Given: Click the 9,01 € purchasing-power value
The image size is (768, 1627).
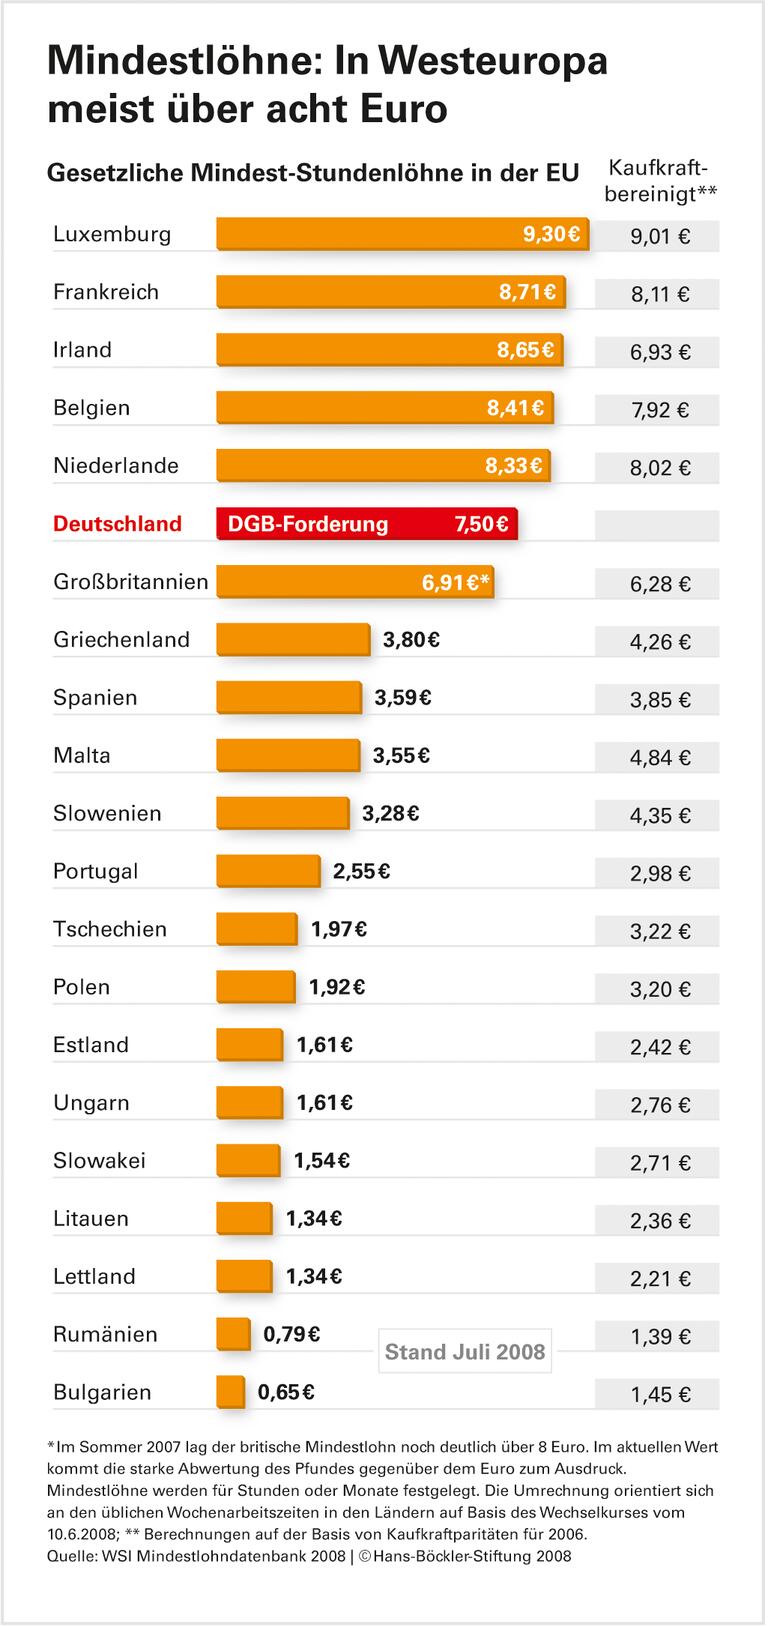Looking at the screenshot, I should pyautogui.click(x=658, y=237).
